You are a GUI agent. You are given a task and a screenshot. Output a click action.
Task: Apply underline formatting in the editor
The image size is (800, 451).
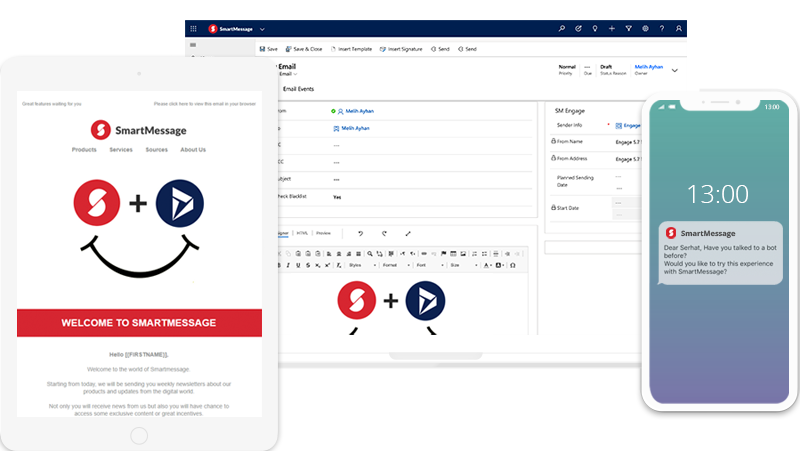[x=298, y=265]
